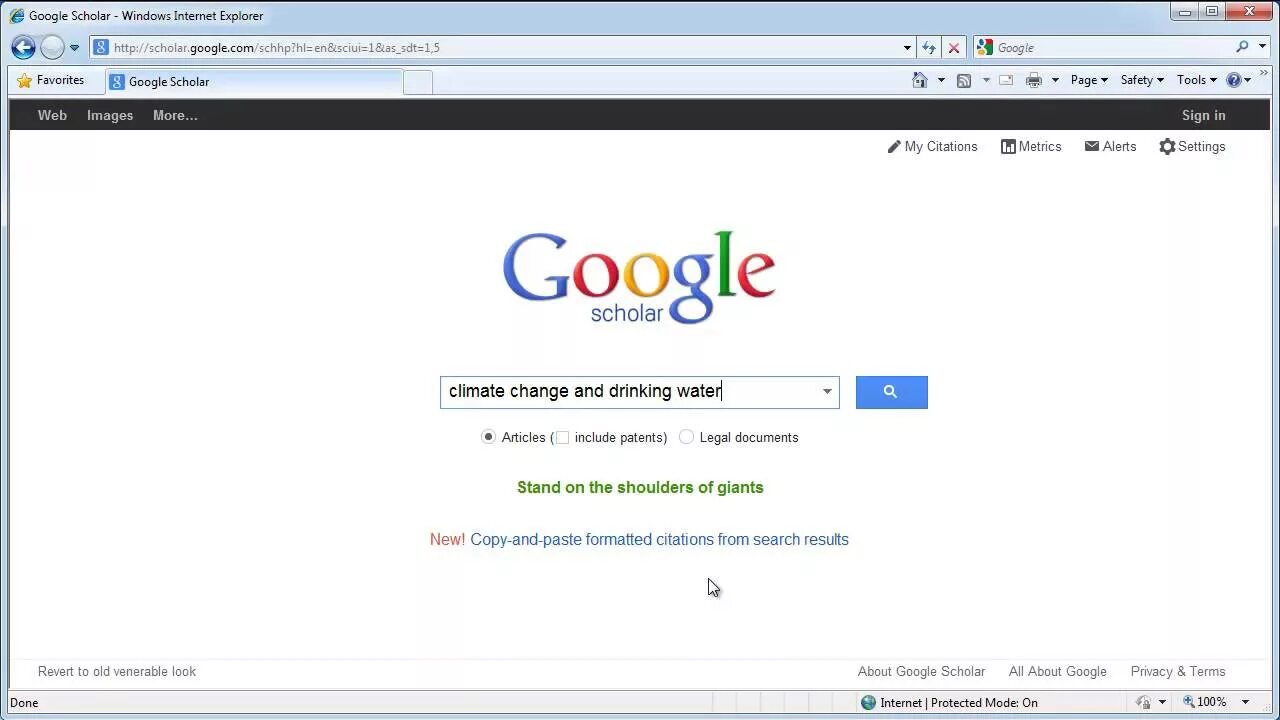This screenshot has height=720, width=1280.
Task: Open the Copy-and-paste formatted citations link
Action: (x=659, y=539)
